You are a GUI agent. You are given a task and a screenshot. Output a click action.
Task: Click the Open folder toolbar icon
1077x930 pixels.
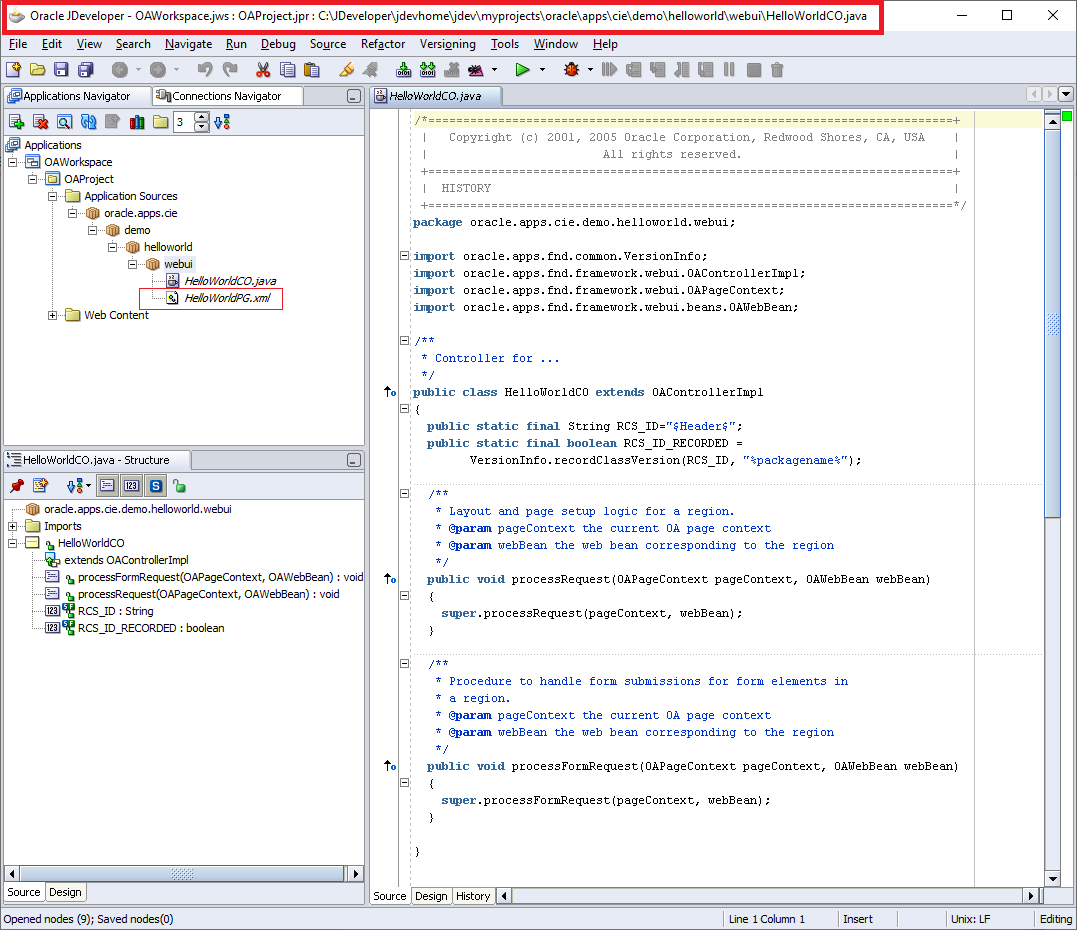point(38,69)
